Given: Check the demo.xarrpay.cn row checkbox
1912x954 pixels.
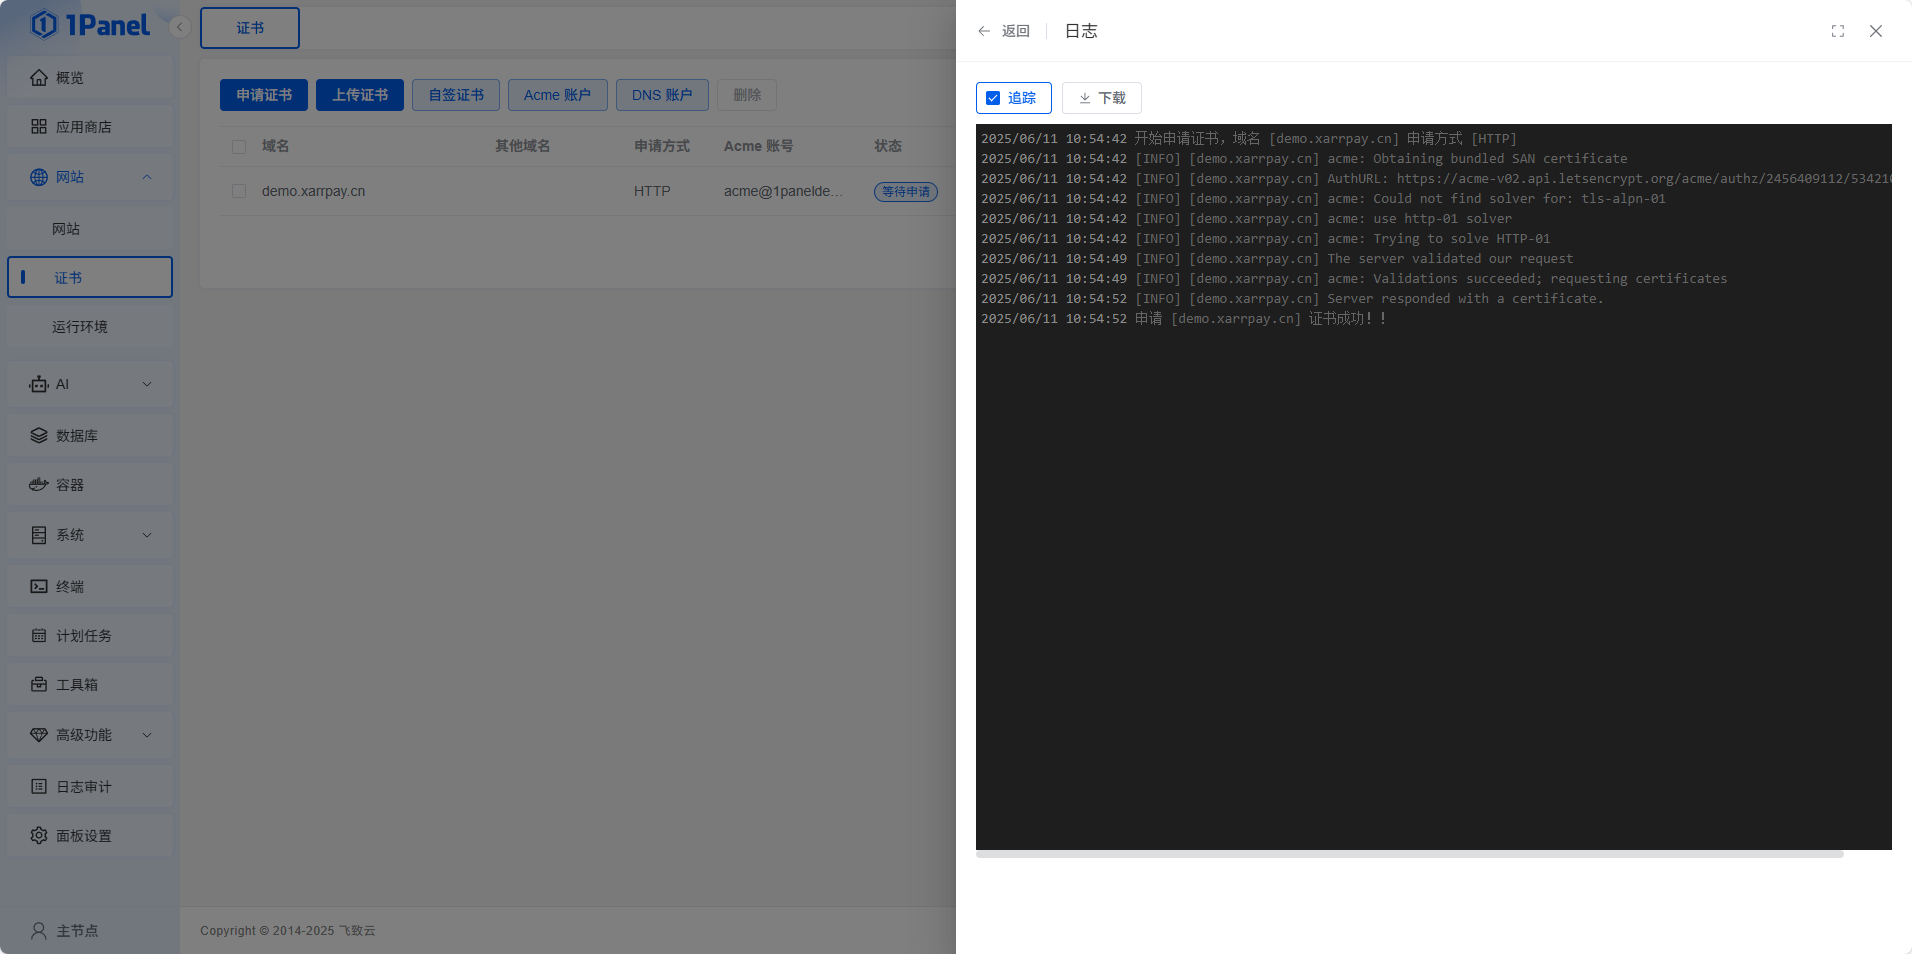Looking at the screenshot, I should [x=239, y=191].
